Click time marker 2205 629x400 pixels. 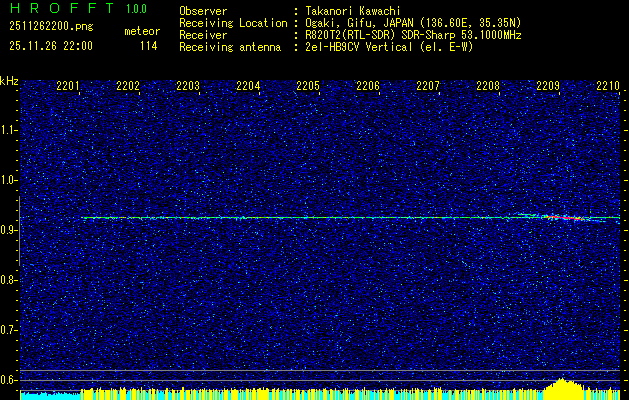click(x=308, y=85)
